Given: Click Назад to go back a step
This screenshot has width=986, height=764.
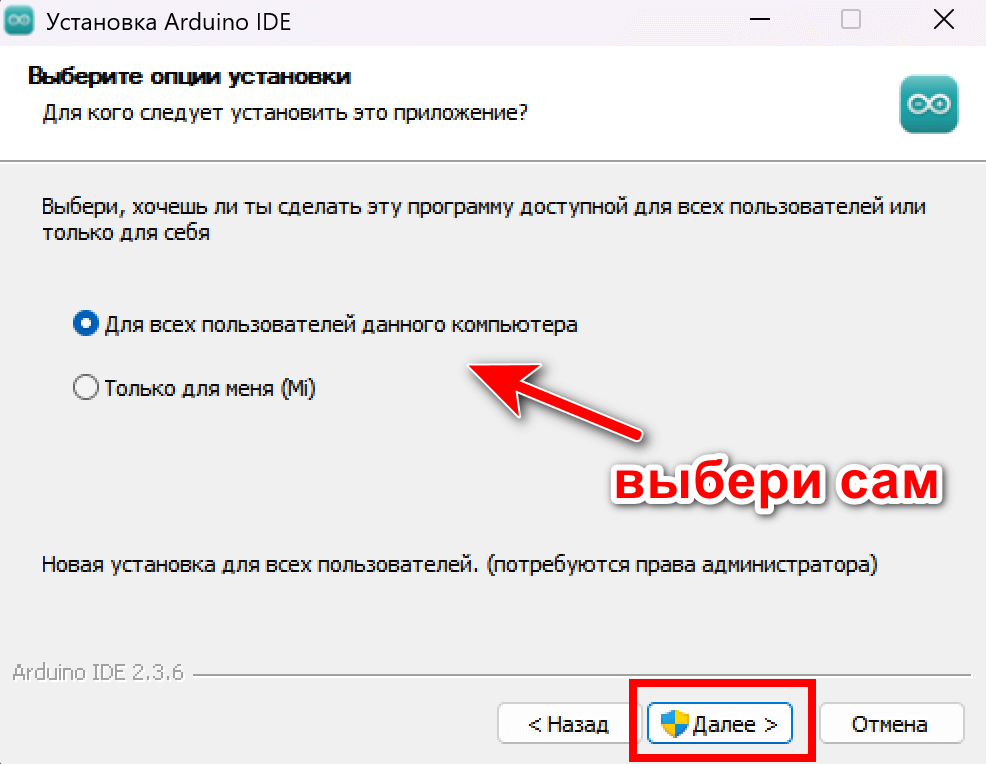Looking at the screenshot, I should (566, 723).
